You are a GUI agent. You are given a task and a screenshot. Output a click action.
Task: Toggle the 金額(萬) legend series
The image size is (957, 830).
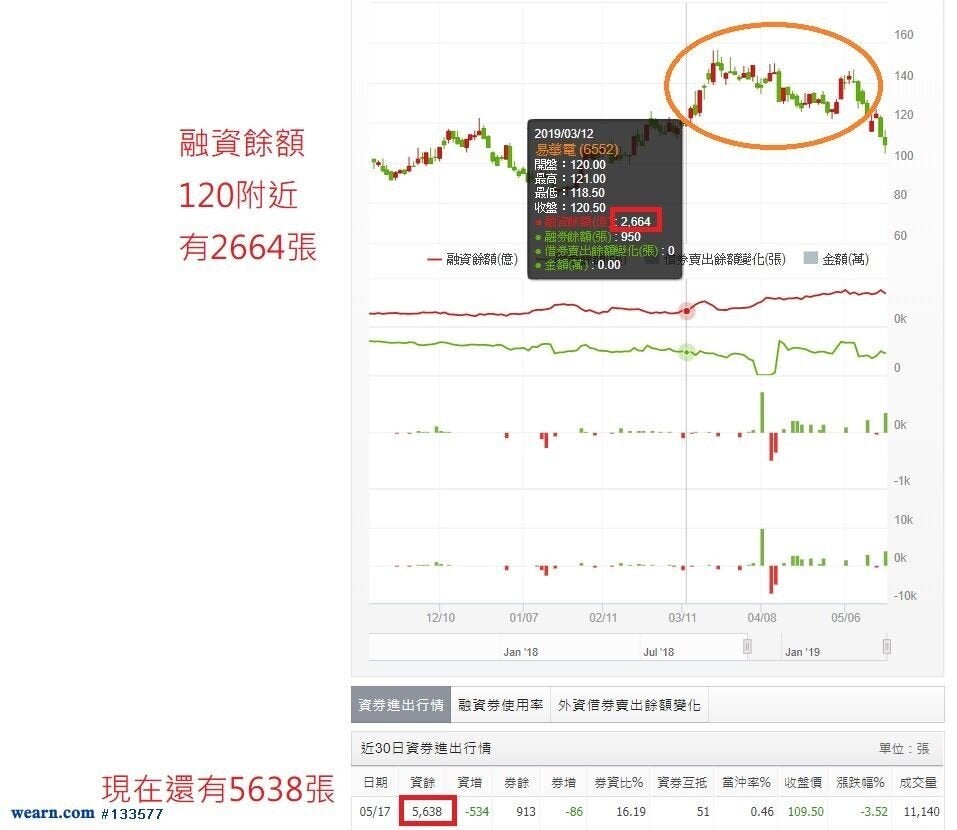(x=836, y=259)
